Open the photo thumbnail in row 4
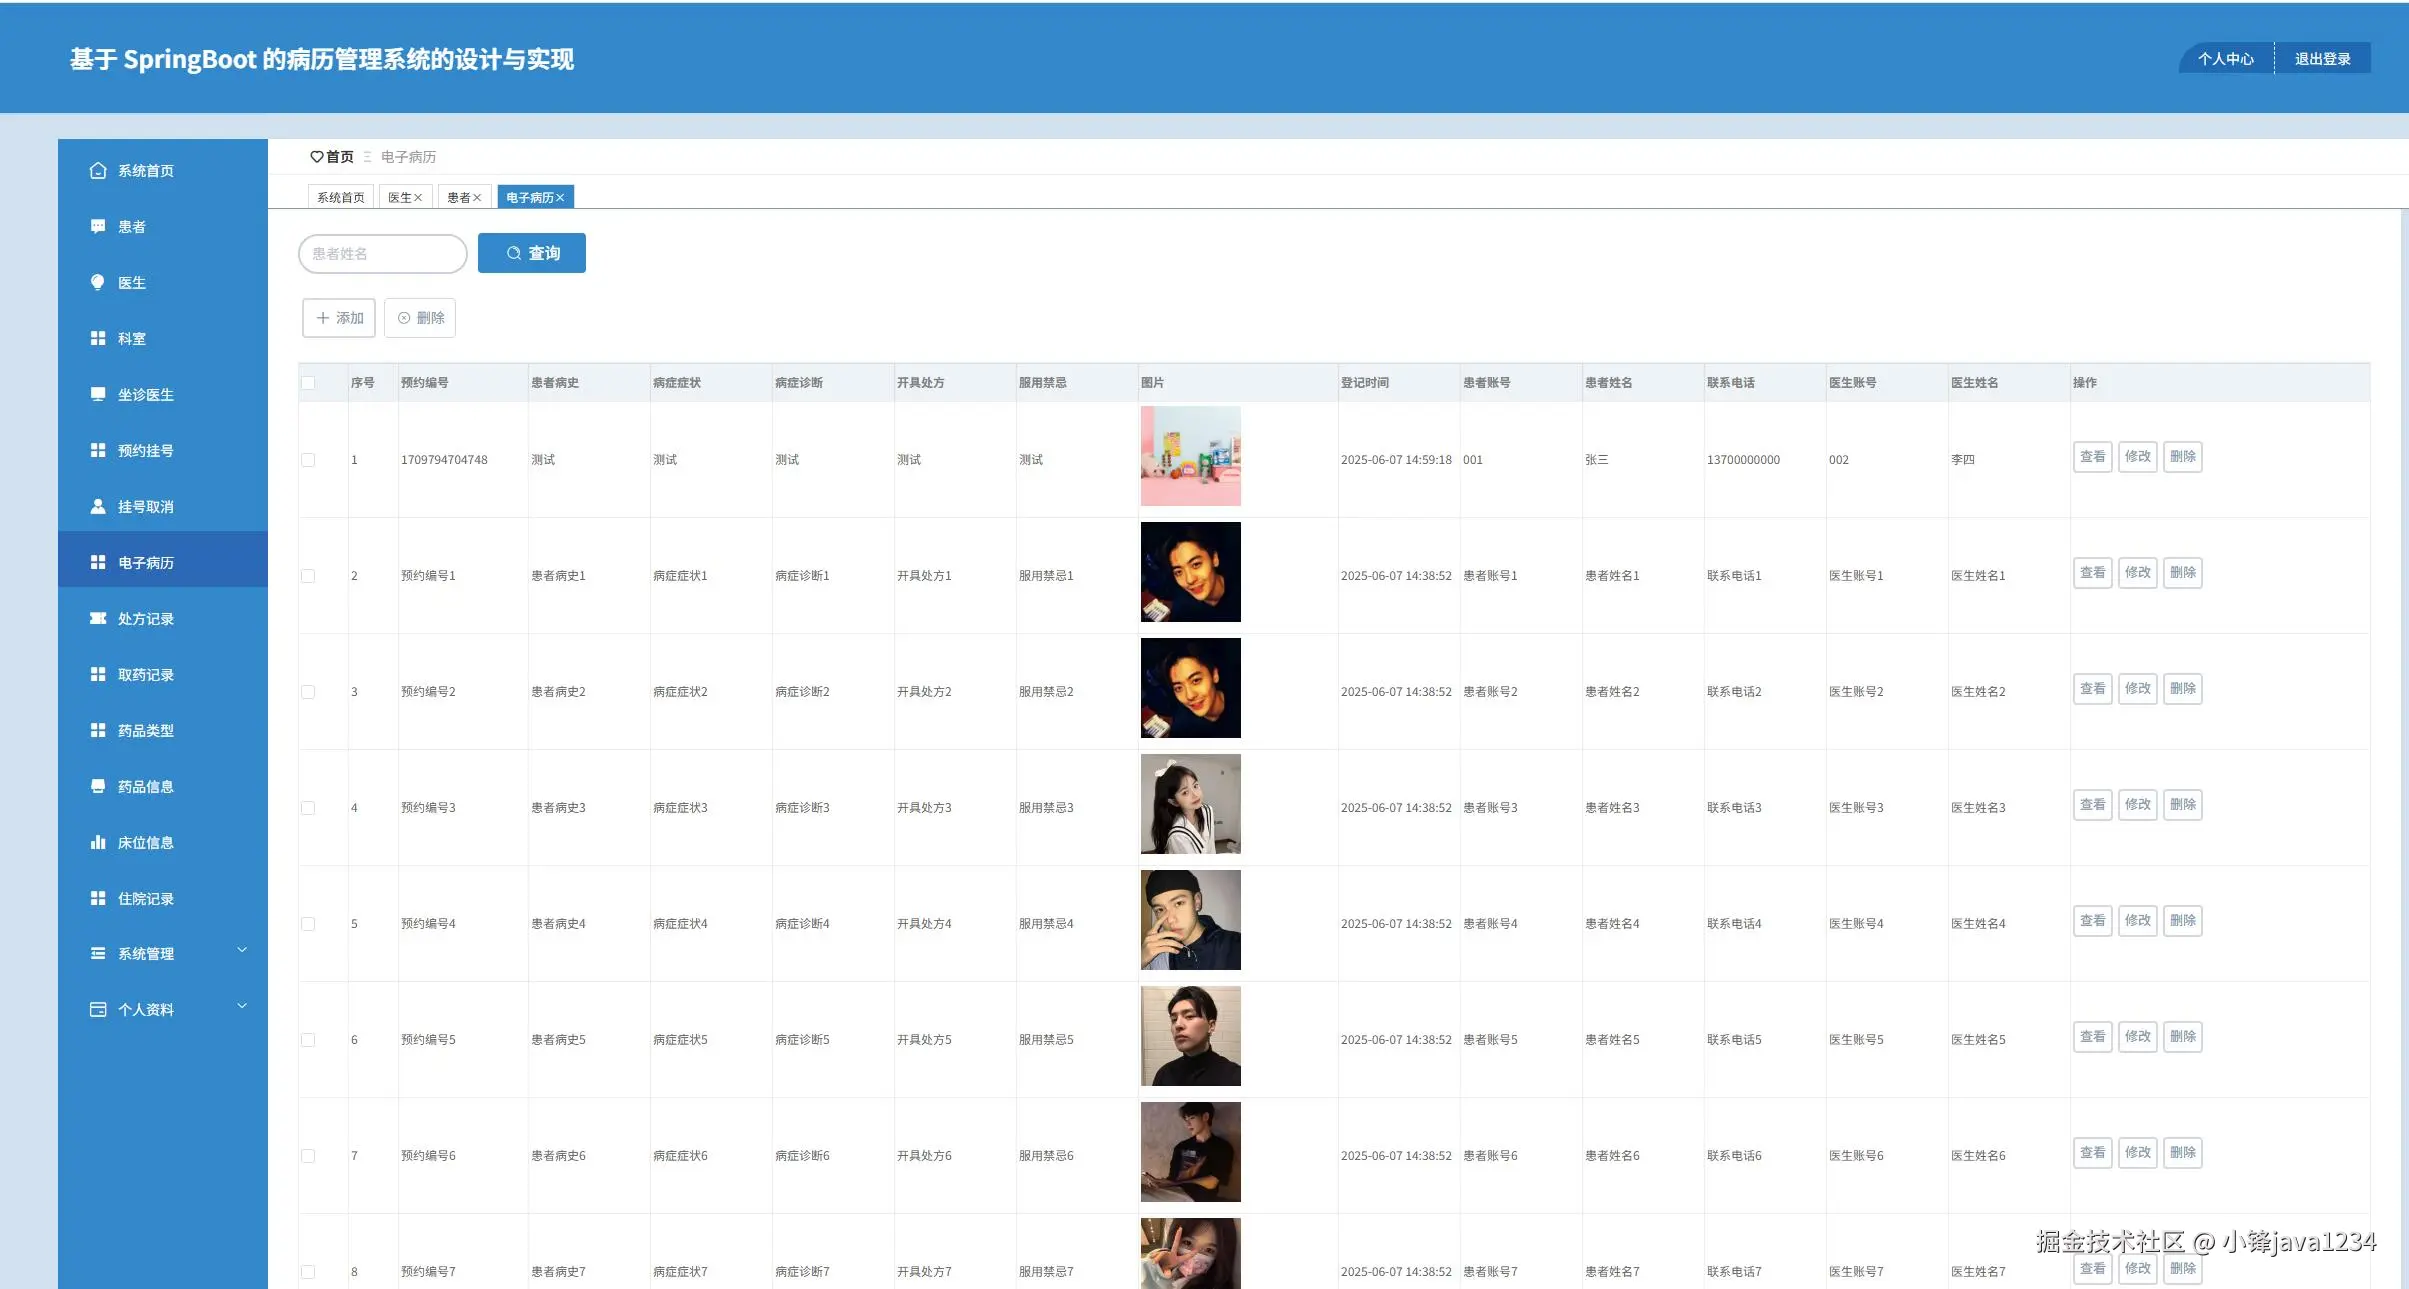The width and height of the screenshot is (2409, 1289). point(1190,804)
